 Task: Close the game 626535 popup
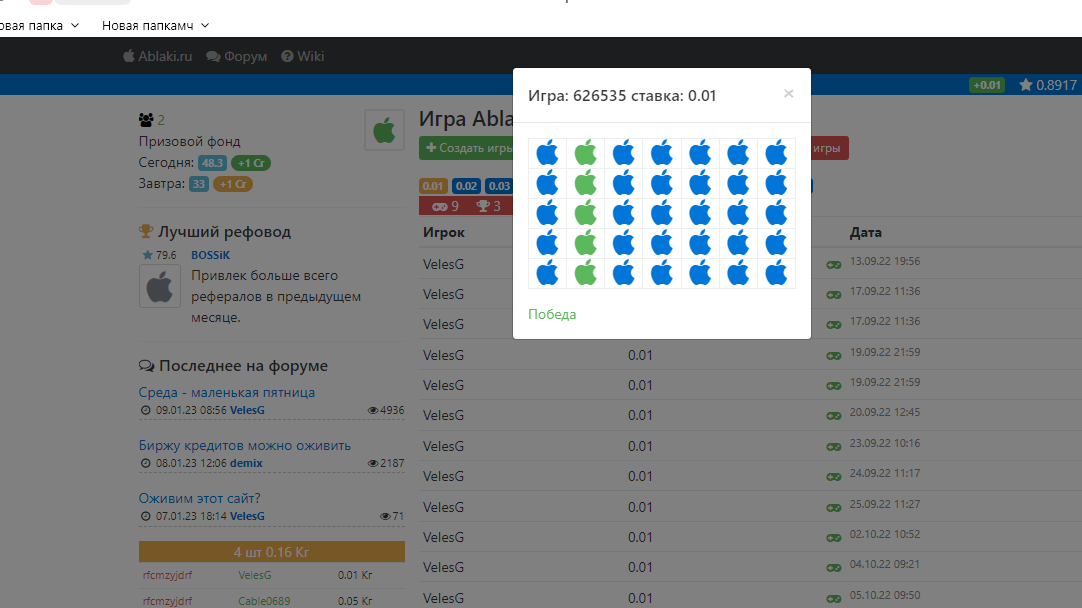point(788,94)
